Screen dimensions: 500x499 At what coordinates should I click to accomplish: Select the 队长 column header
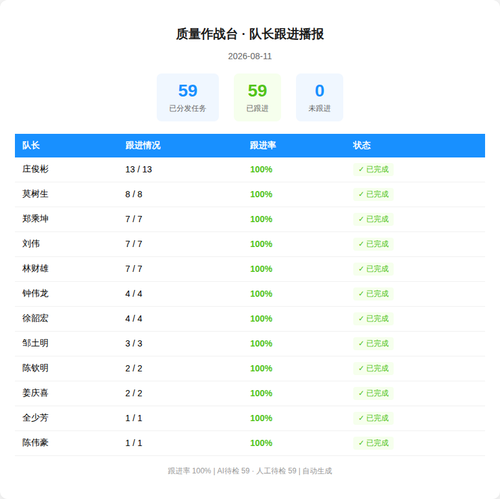(x=31, y=145)
